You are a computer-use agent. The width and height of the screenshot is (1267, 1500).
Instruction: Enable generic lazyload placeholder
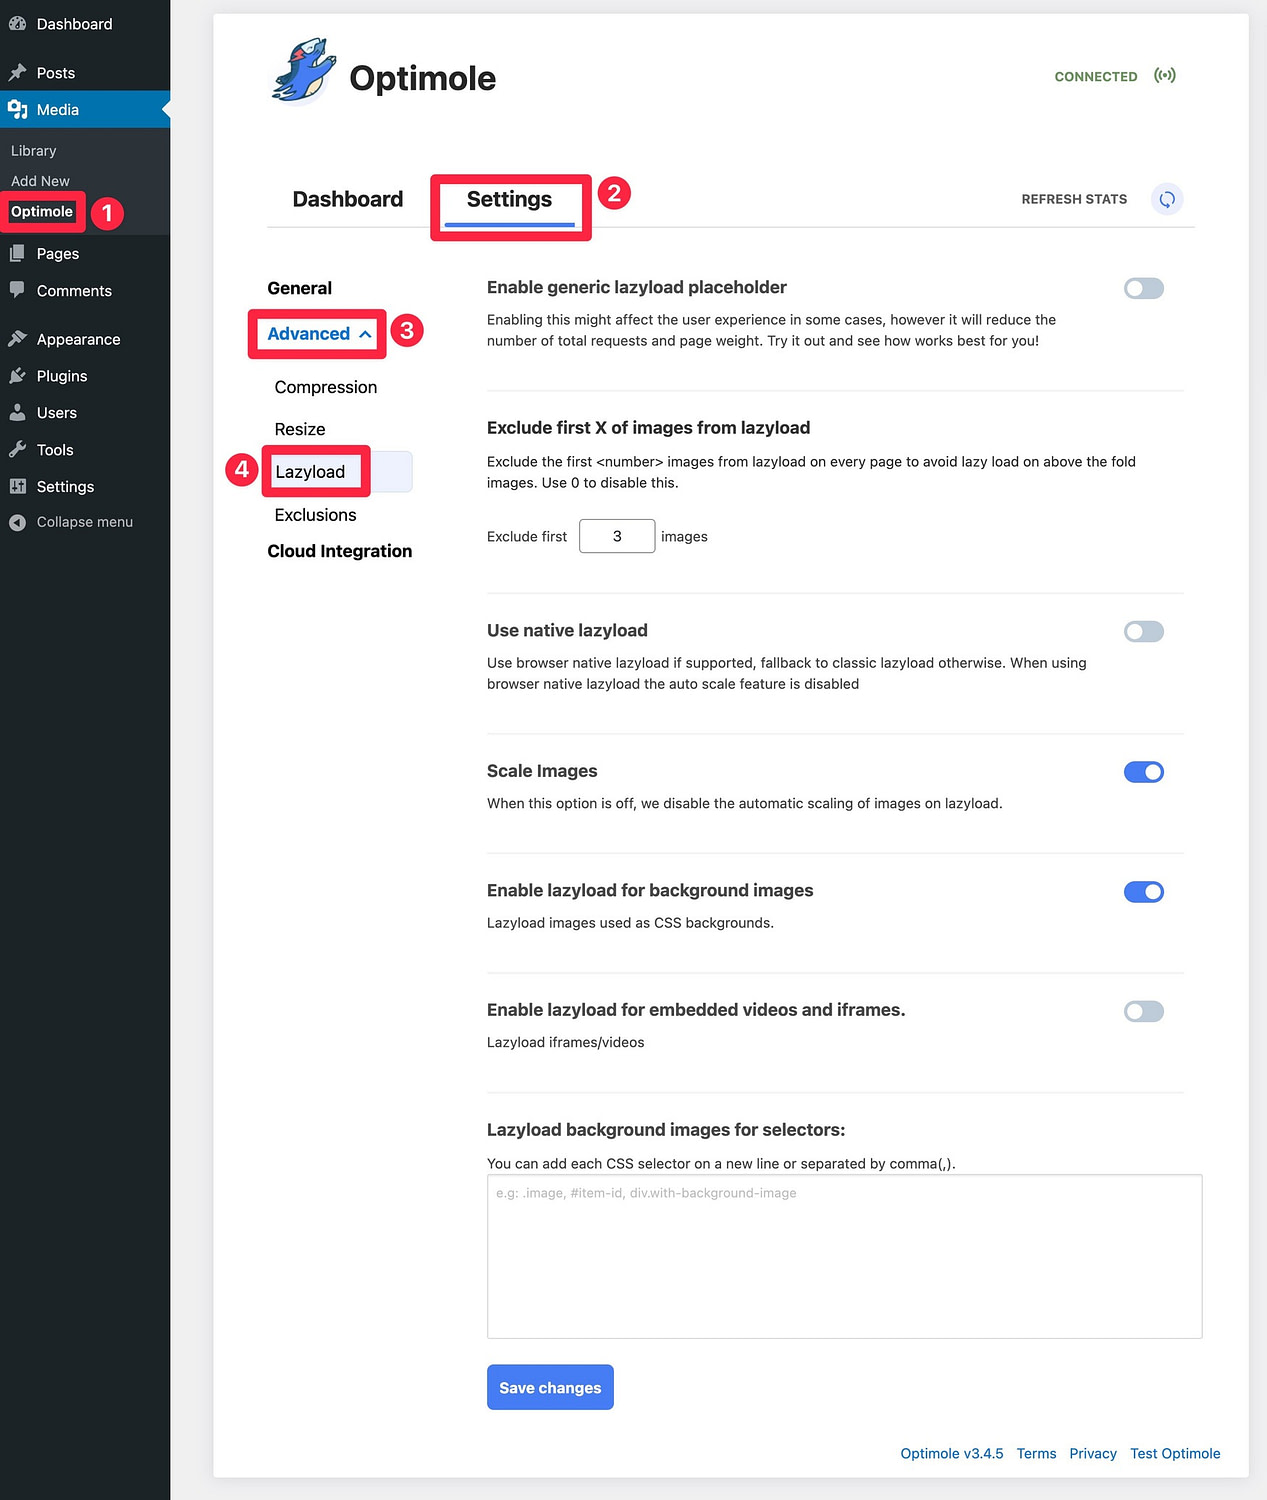click(x=1143, y=288)
